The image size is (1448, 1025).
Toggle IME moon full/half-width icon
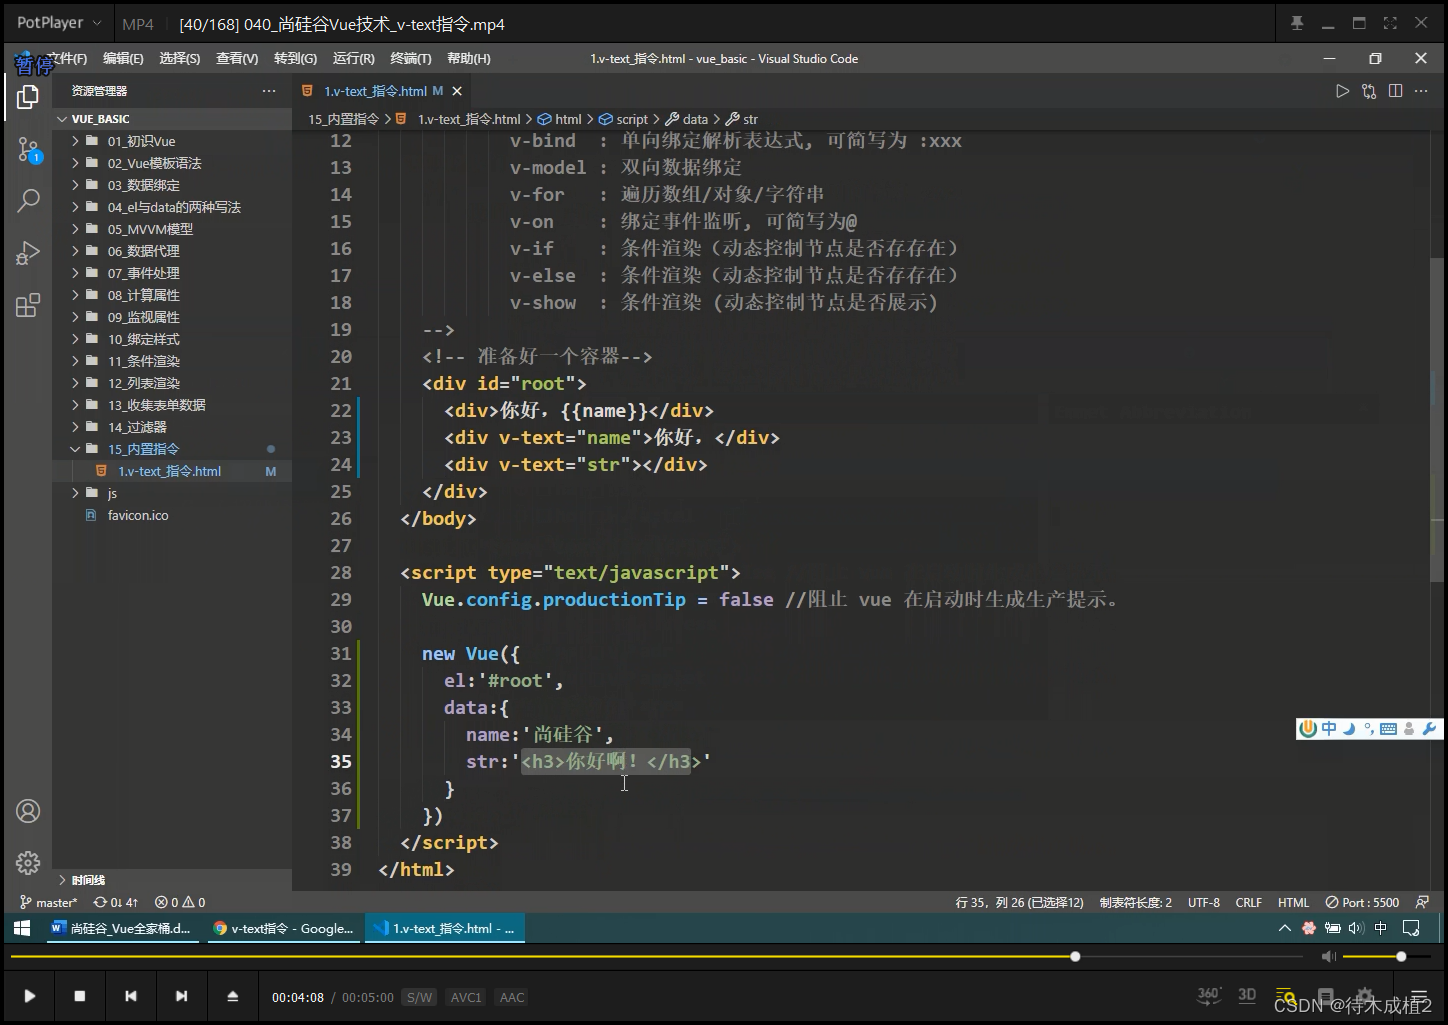tap(1348, 729)
